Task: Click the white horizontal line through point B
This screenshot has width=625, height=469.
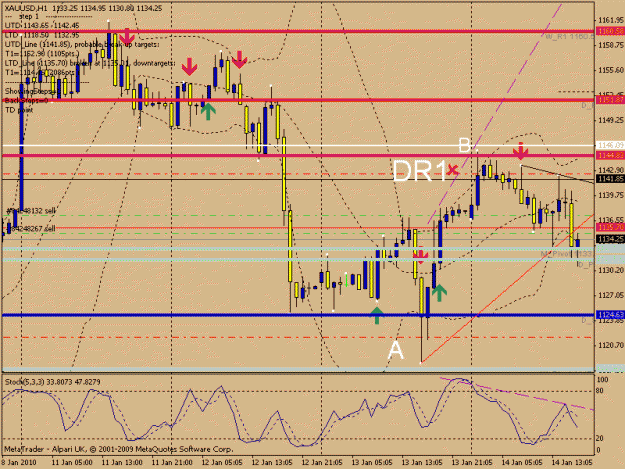Action: 298,146
